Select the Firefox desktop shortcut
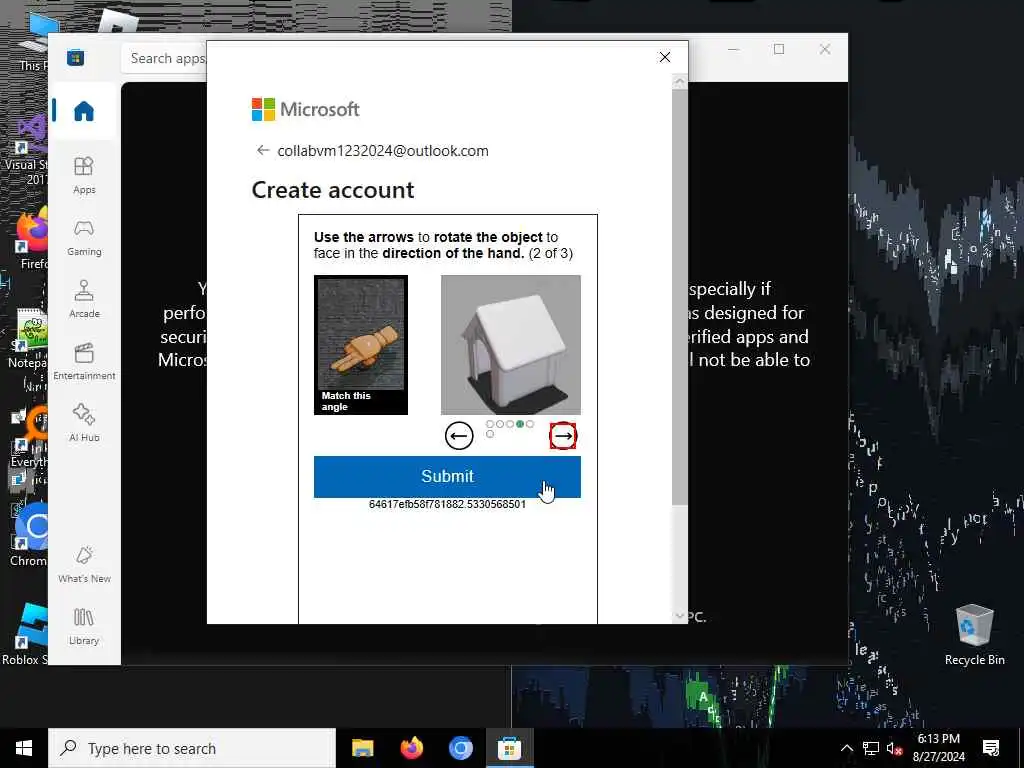 (32, 237)
